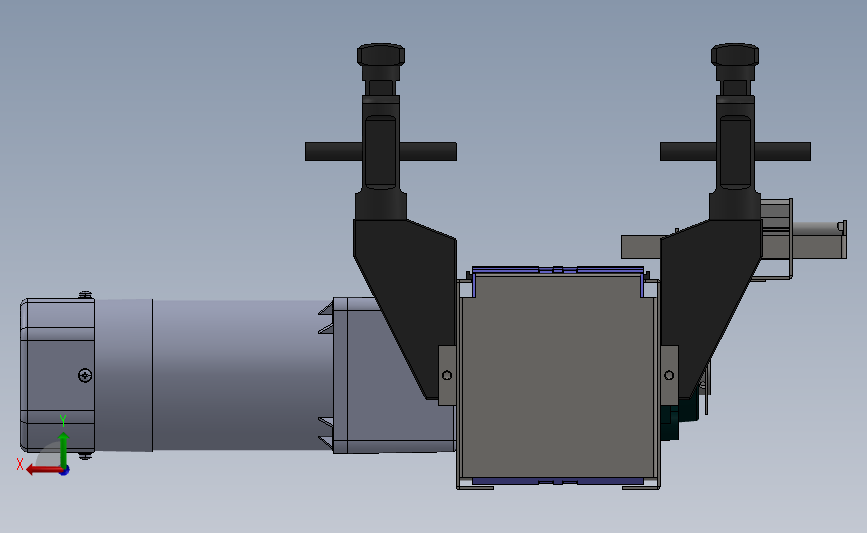Pick the right clamp's horizontal T-handle bar
The height and width of the screenshot is (533, 867).
tap(735, 151)
